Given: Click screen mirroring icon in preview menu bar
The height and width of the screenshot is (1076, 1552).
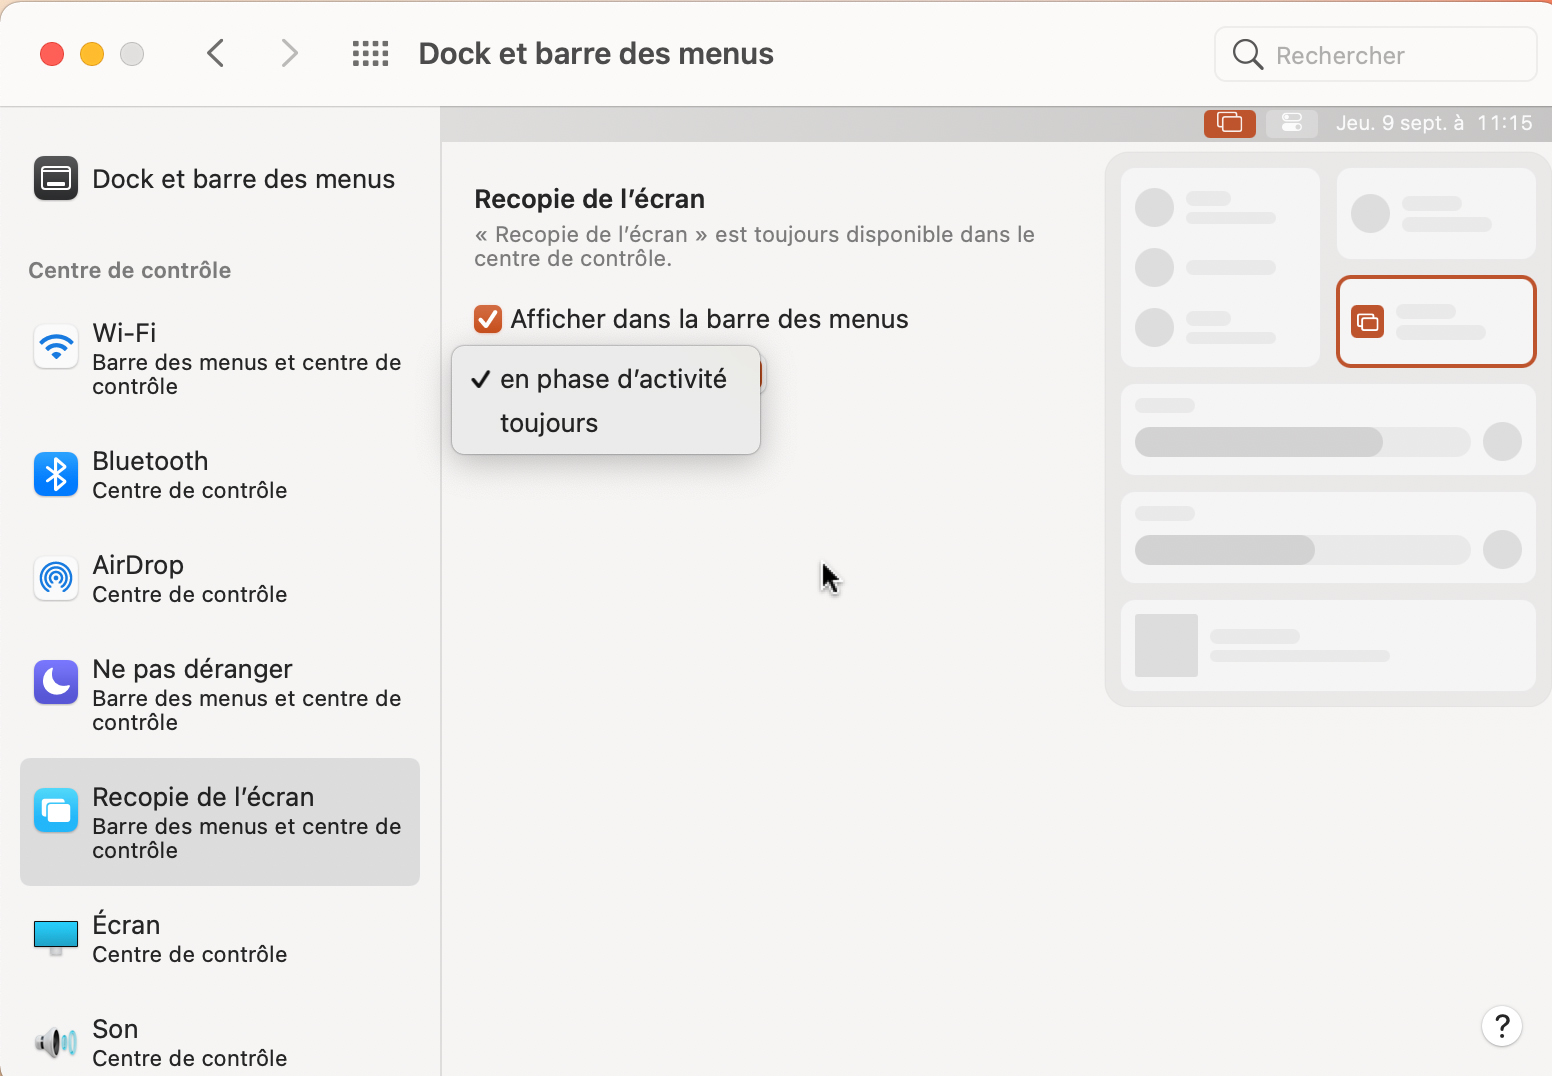Looking at the screenshot, I should 1230,123.
